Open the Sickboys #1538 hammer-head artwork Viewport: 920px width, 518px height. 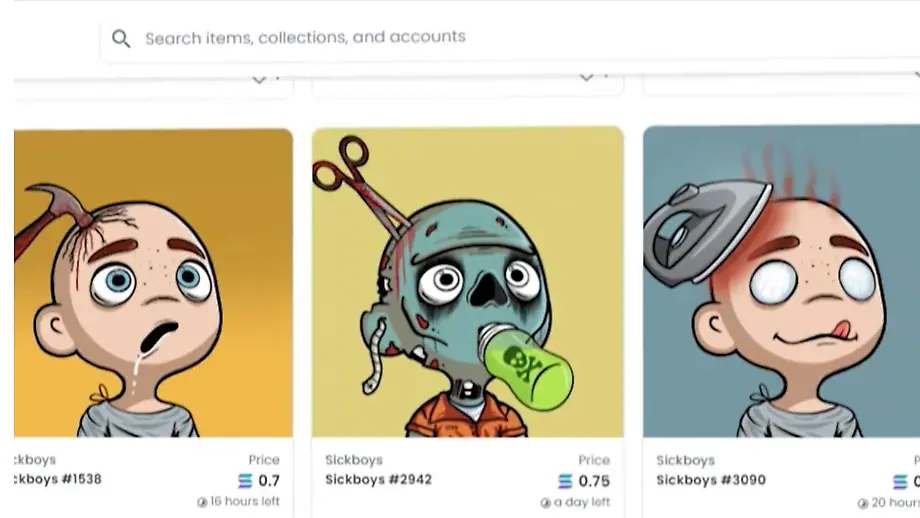pos(153,283)
